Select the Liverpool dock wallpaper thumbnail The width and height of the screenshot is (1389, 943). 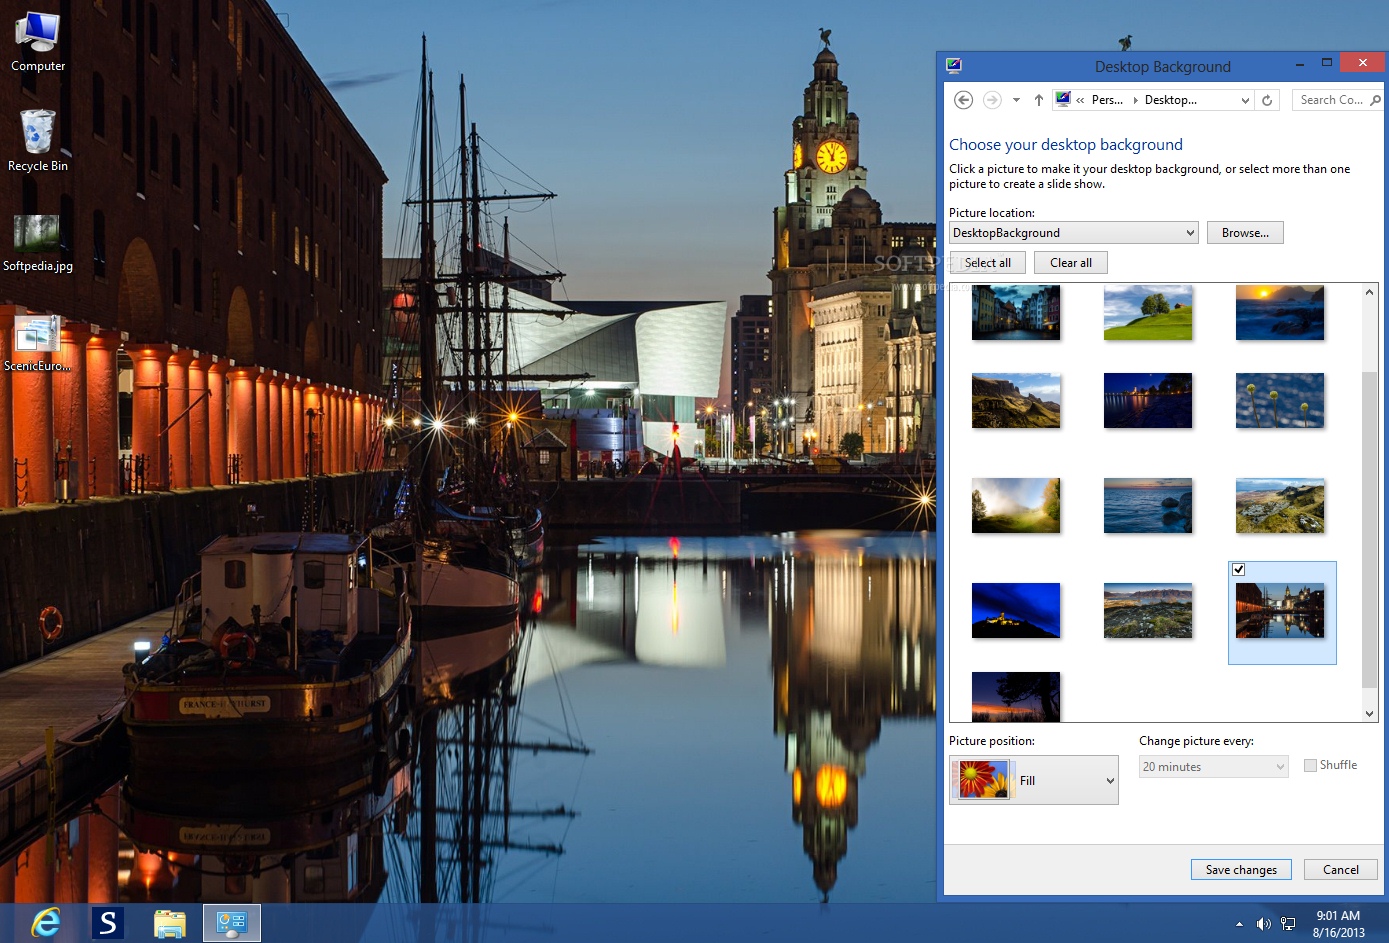point(1280,610)
